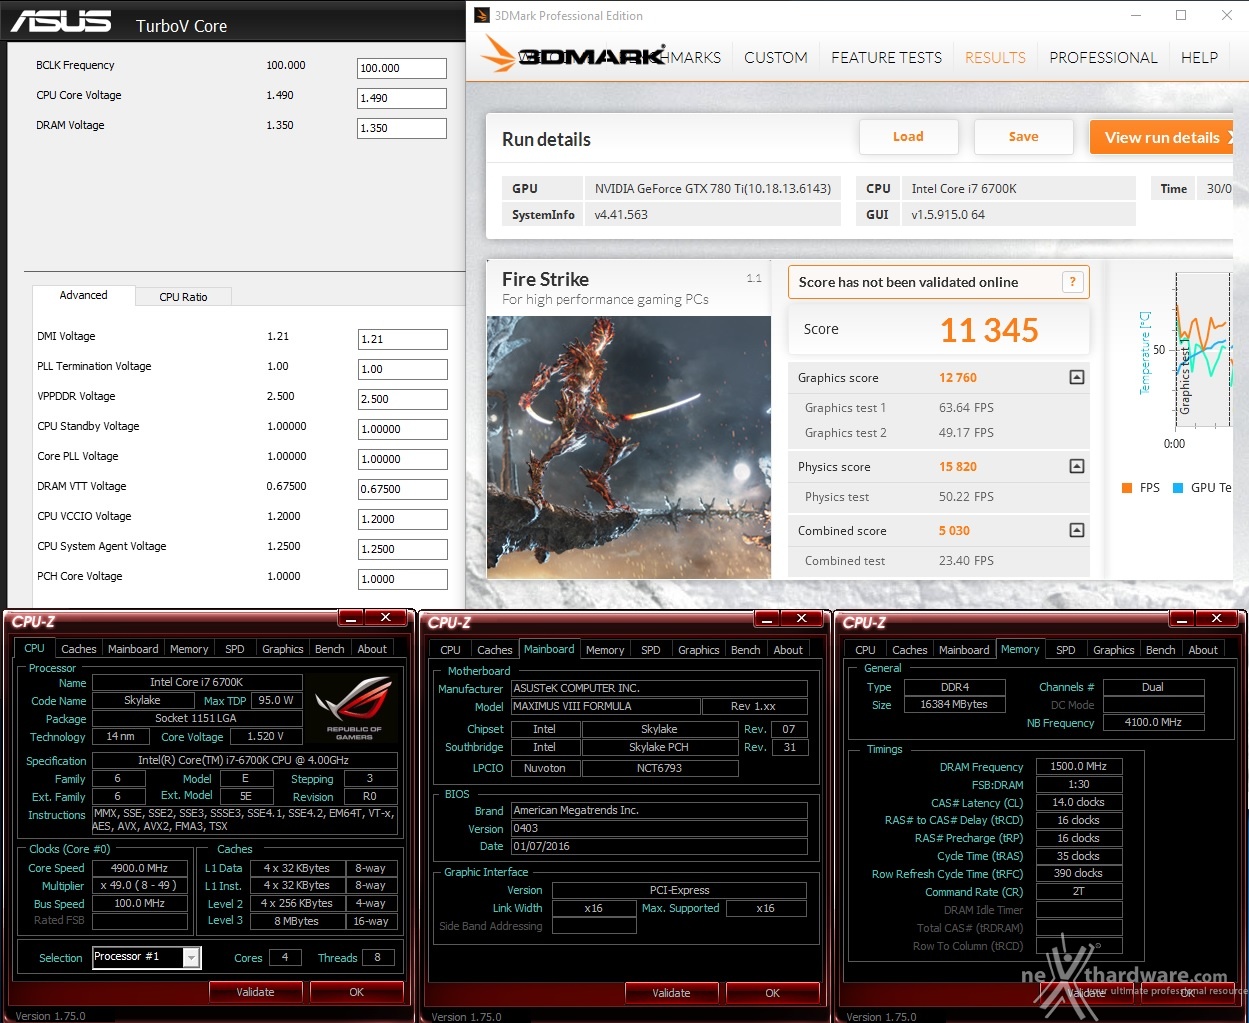Screen dimensions: 1249x1023
Task: Click the Graphics score value 12 760
Action: tap(958, 377)
